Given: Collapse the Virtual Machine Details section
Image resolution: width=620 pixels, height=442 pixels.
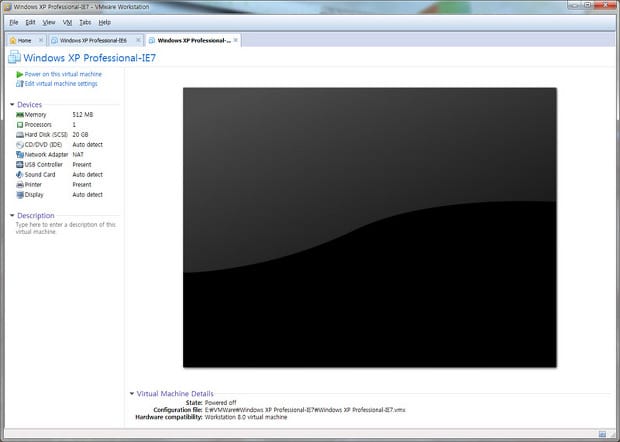Looking at the screenshot, I should pyautogui.click(x=132, y=394).
